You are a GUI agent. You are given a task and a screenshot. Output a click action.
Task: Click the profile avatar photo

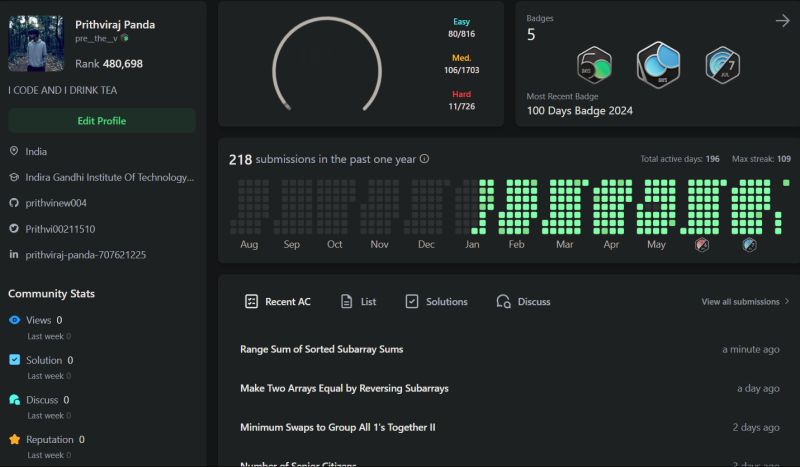36,43
